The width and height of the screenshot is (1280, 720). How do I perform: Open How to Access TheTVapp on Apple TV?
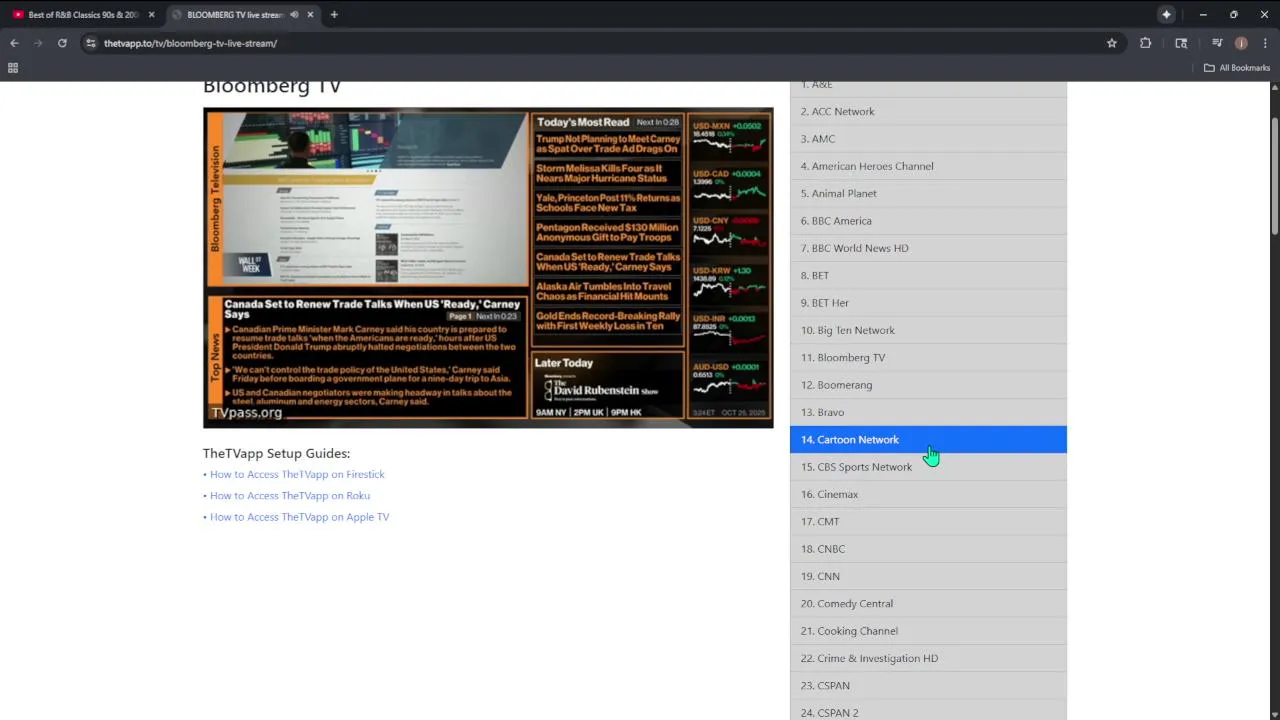coord(299,517)
